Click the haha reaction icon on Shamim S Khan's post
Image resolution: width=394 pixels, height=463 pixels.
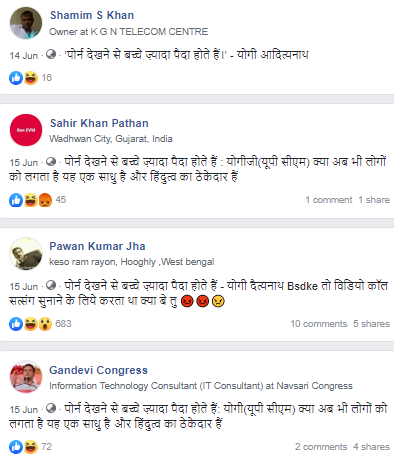(31, 78)
